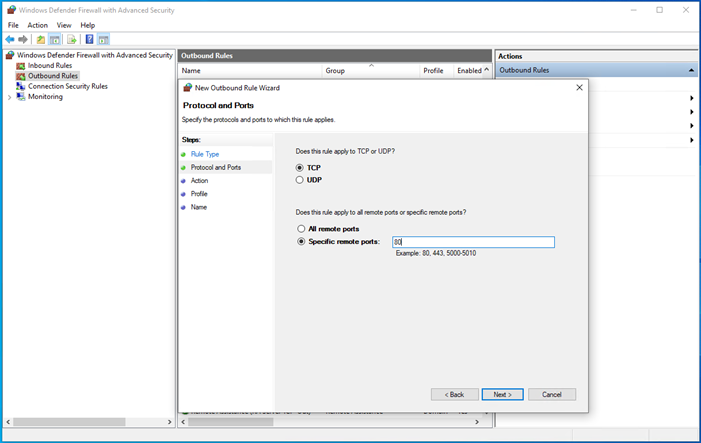Open the View menu
Image resolution: width=701 pixels, height=443 pixels.
click(64, 25)
